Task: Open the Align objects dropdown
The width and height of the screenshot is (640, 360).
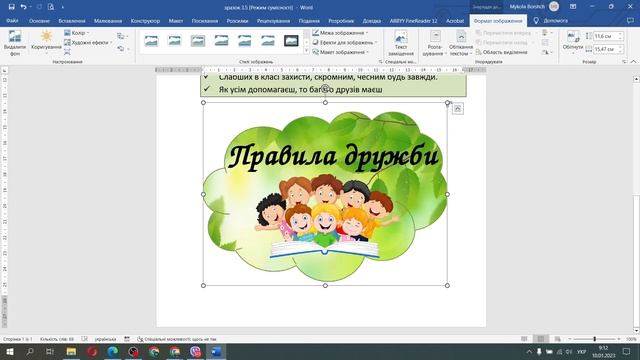Action: click(x=546, y=33)
